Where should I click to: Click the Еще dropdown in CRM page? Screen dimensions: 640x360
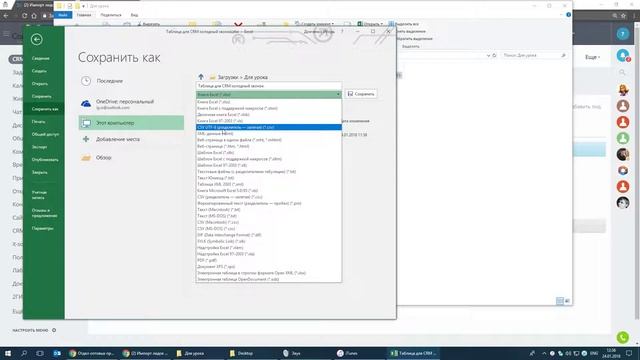[x=592, y=57]
